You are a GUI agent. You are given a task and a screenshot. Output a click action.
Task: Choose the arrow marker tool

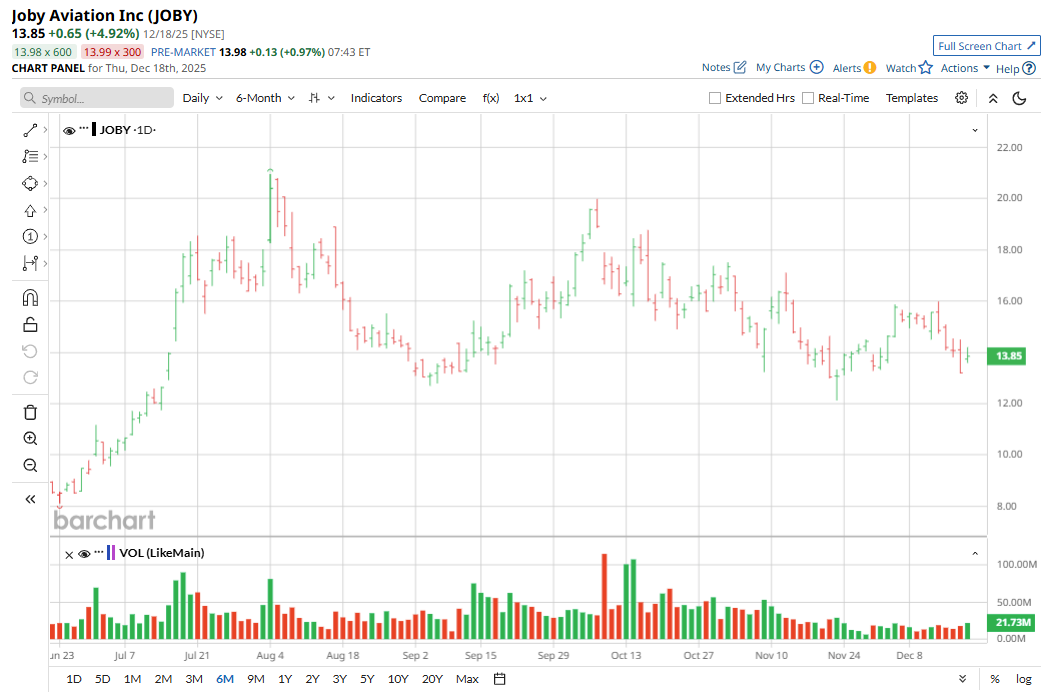click(30, 211)
